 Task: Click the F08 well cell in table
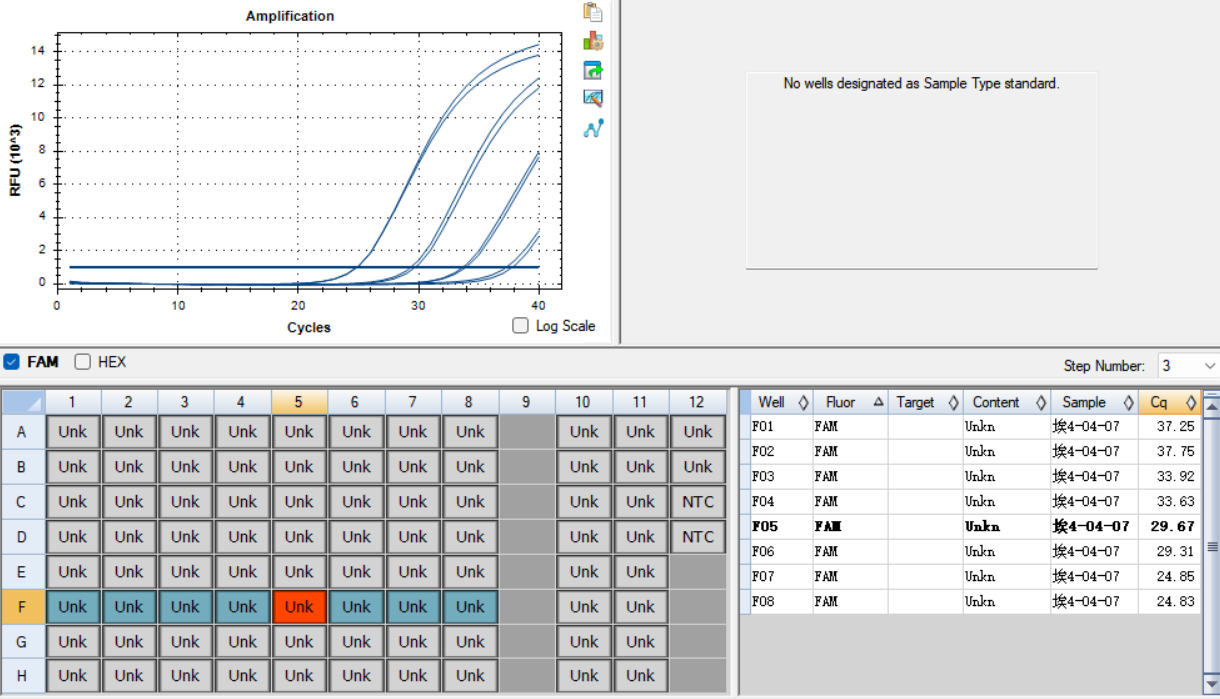click(x=782, y=601)
